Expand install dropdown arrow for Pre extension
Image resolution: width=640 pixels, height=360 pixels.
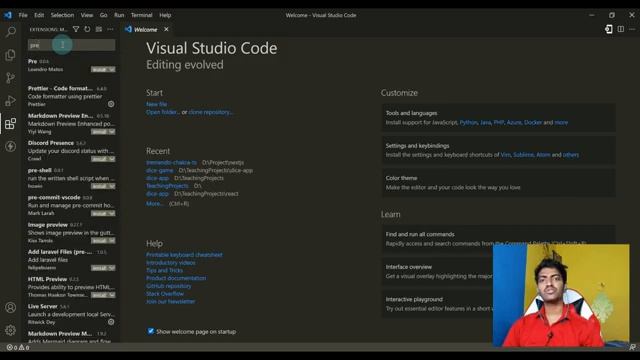112,69
